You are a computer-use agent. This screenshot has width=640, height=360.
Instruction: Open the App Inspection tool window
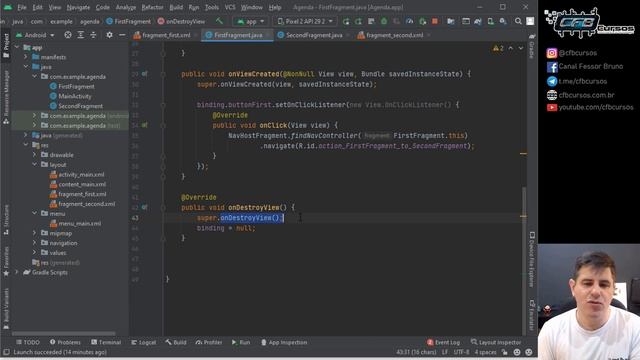pyautogui.click(x=284, y=342)
